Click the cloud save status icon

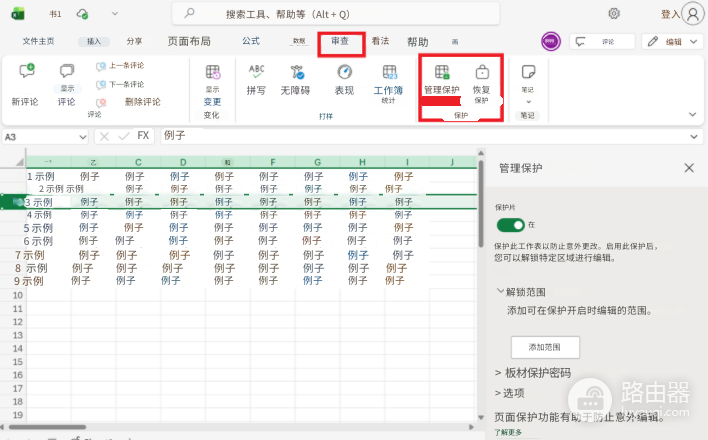pyautogui.click(x=83, y=14)
